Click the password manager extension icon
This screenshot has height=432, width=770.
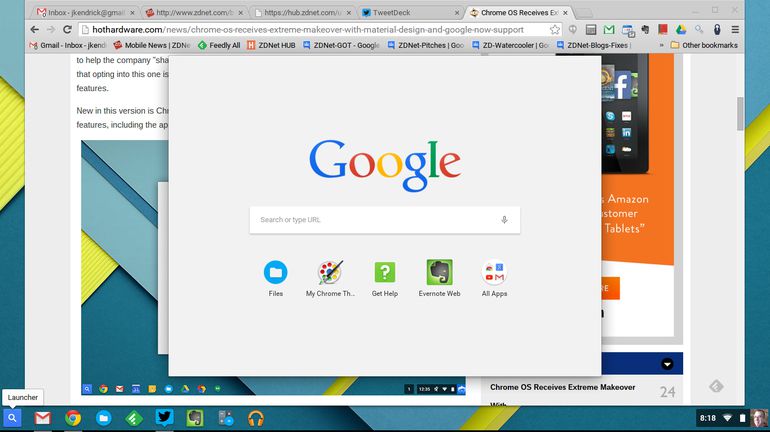point(717,29)
